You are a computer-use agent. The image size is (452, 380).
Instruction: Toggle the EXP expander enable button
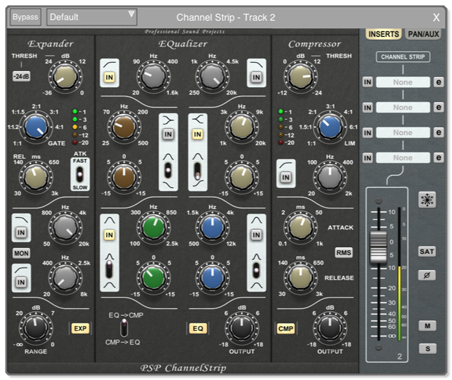point(80,328)
